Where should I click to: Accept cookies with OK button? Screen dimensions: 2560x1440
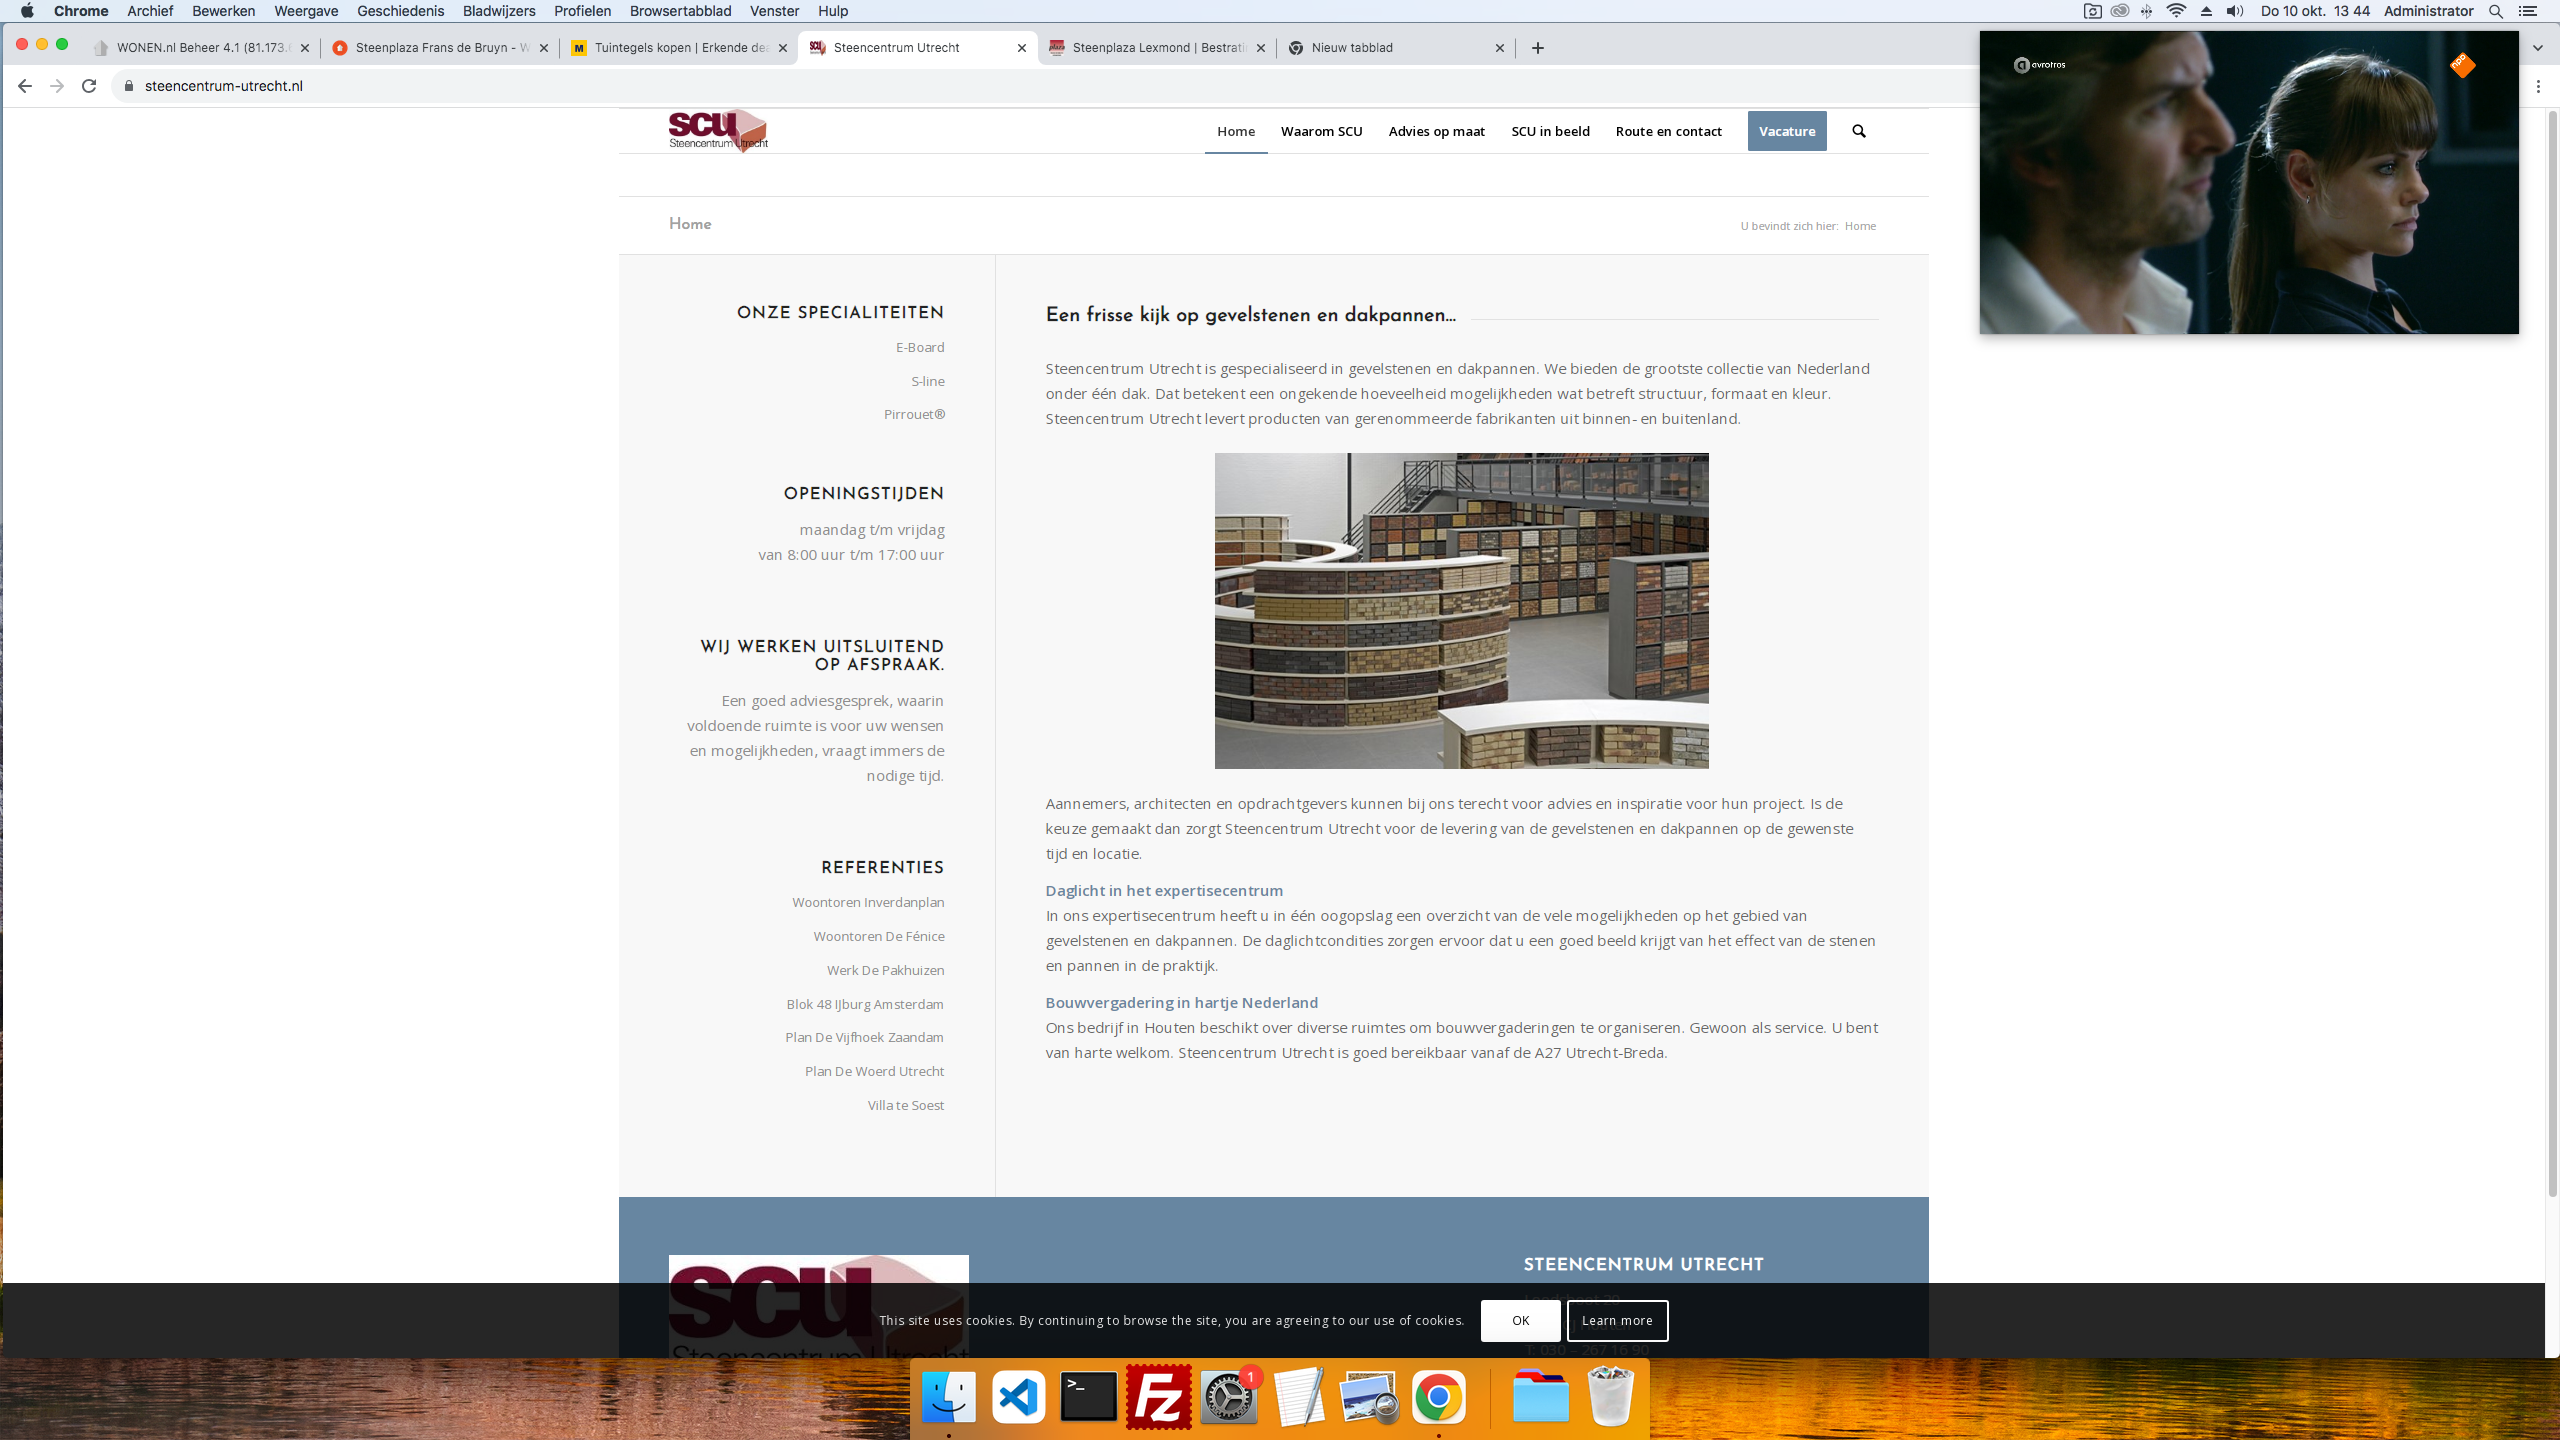pos(1520,1320)
